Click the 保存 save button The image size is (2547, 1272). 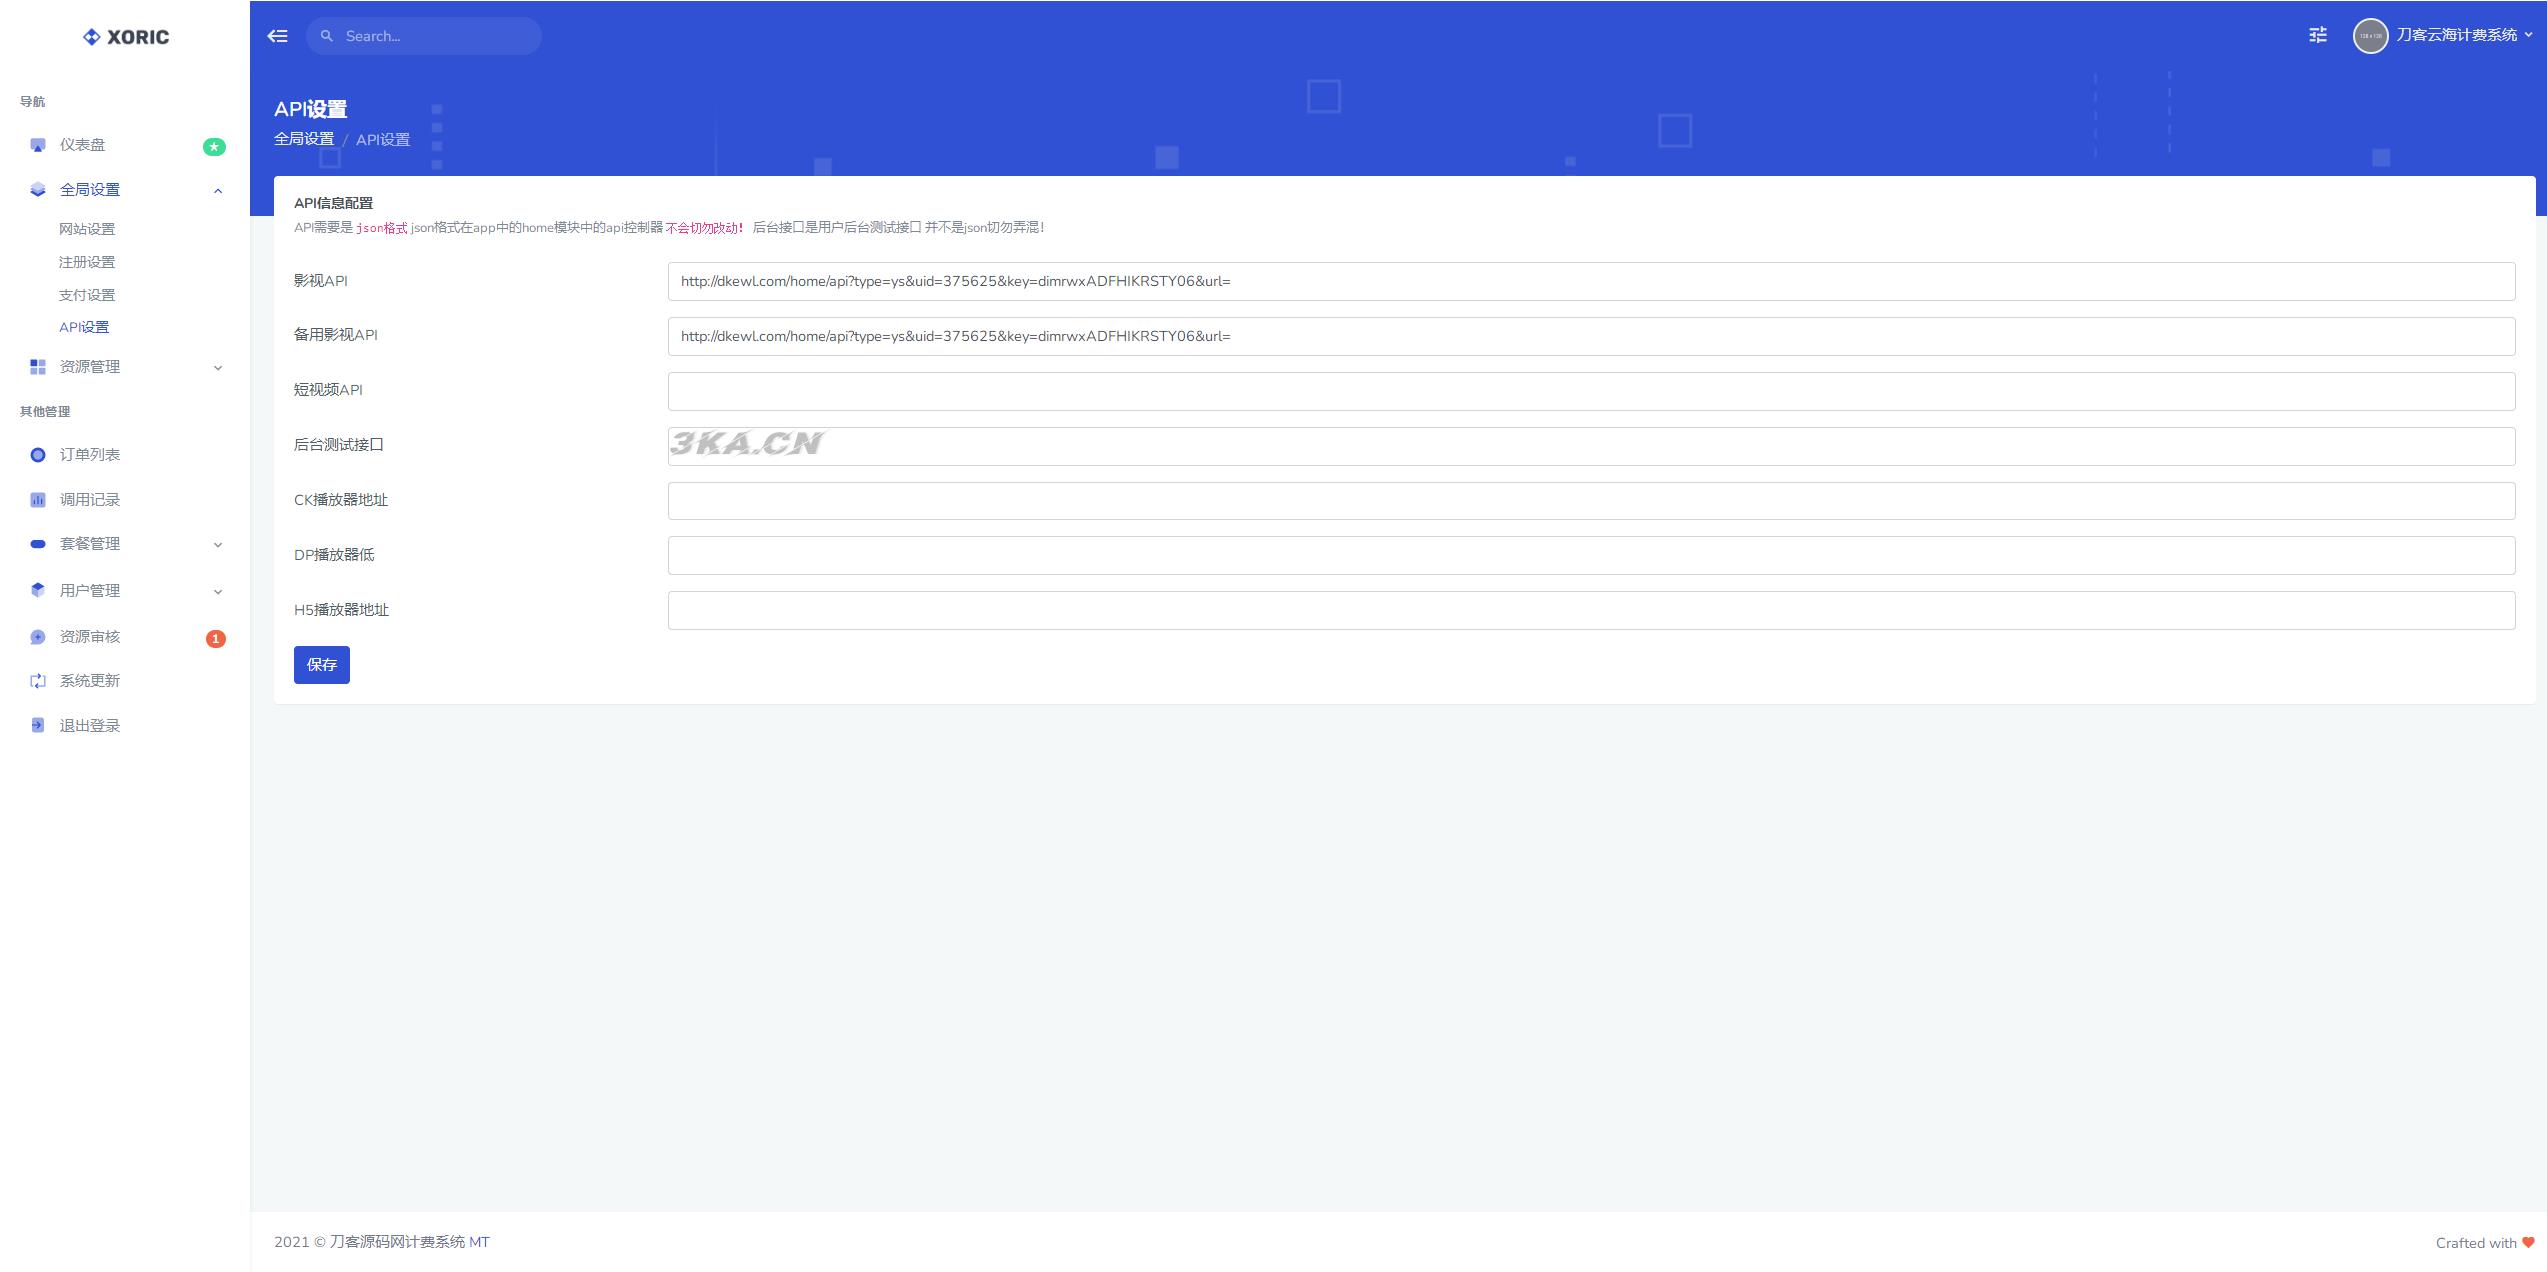coord(323,664)
